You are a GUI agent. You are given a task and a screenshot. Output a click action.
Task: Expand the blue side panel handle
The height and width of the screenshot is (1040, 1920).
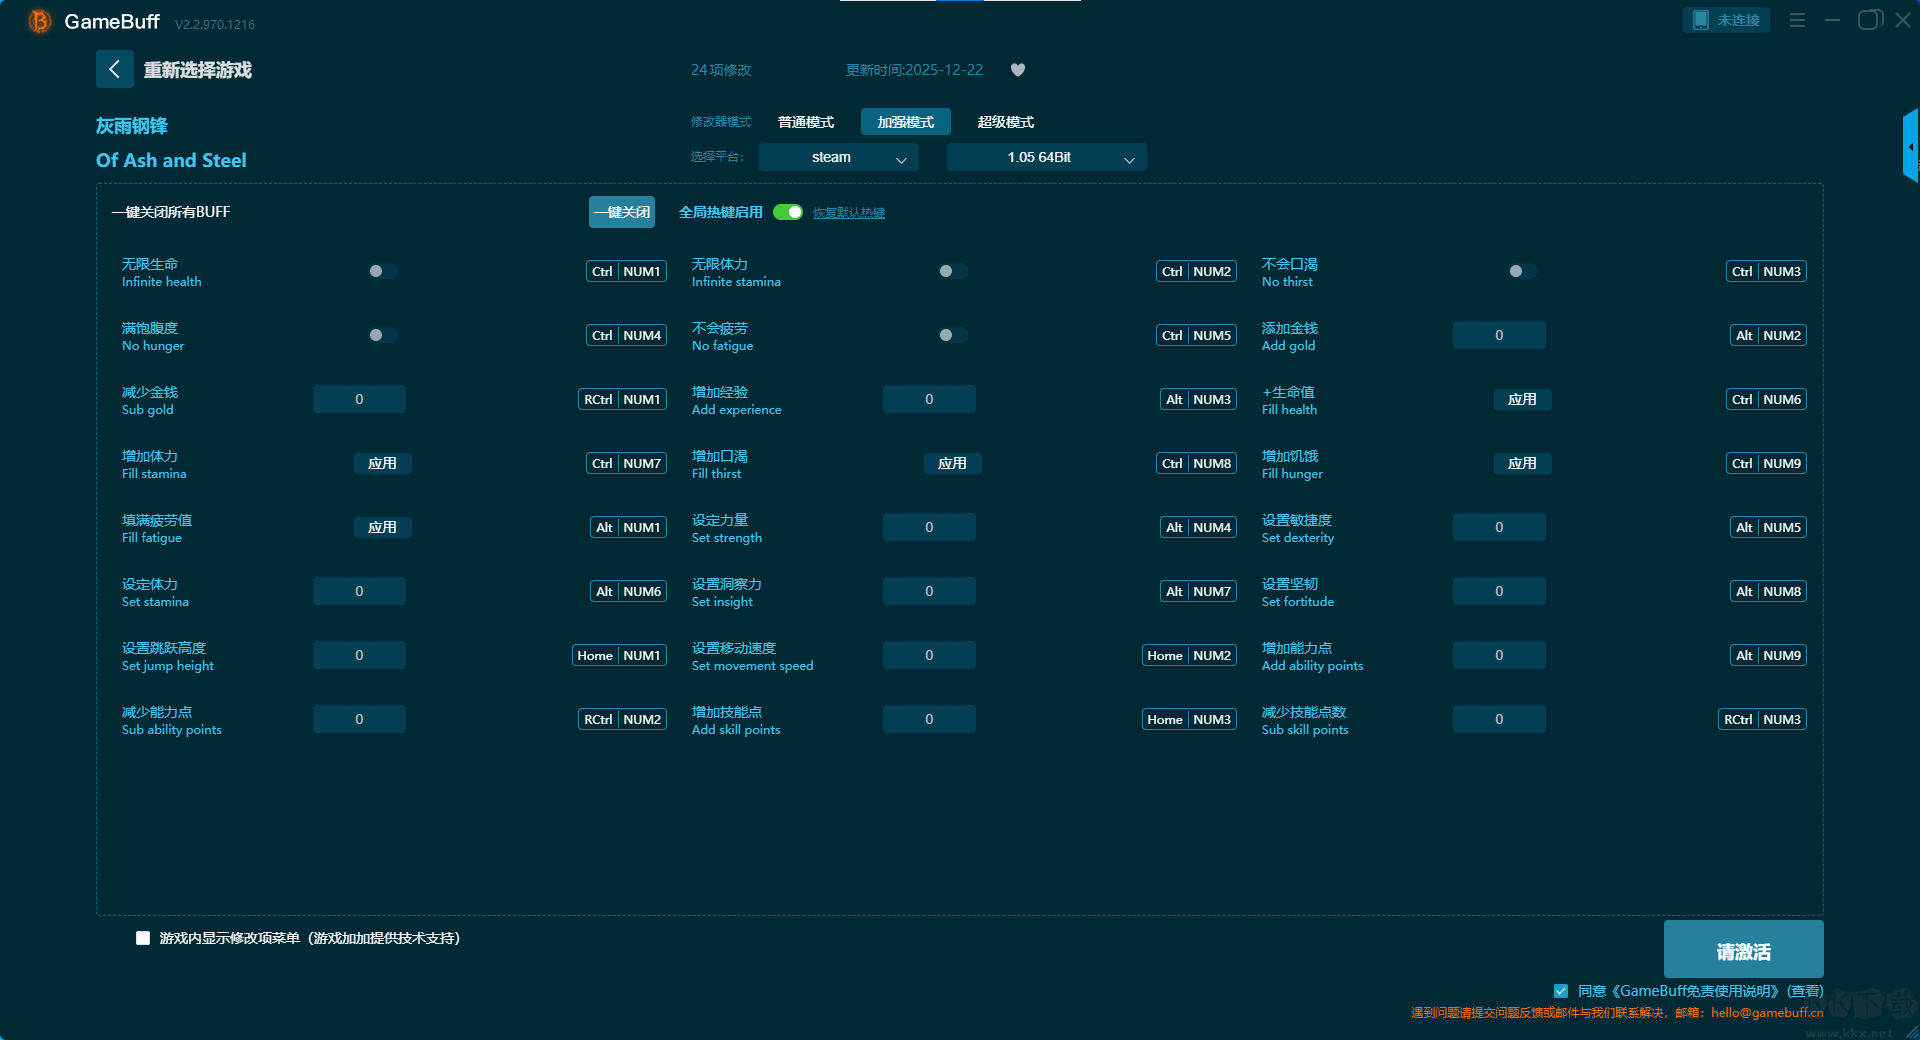[1910, 146]
